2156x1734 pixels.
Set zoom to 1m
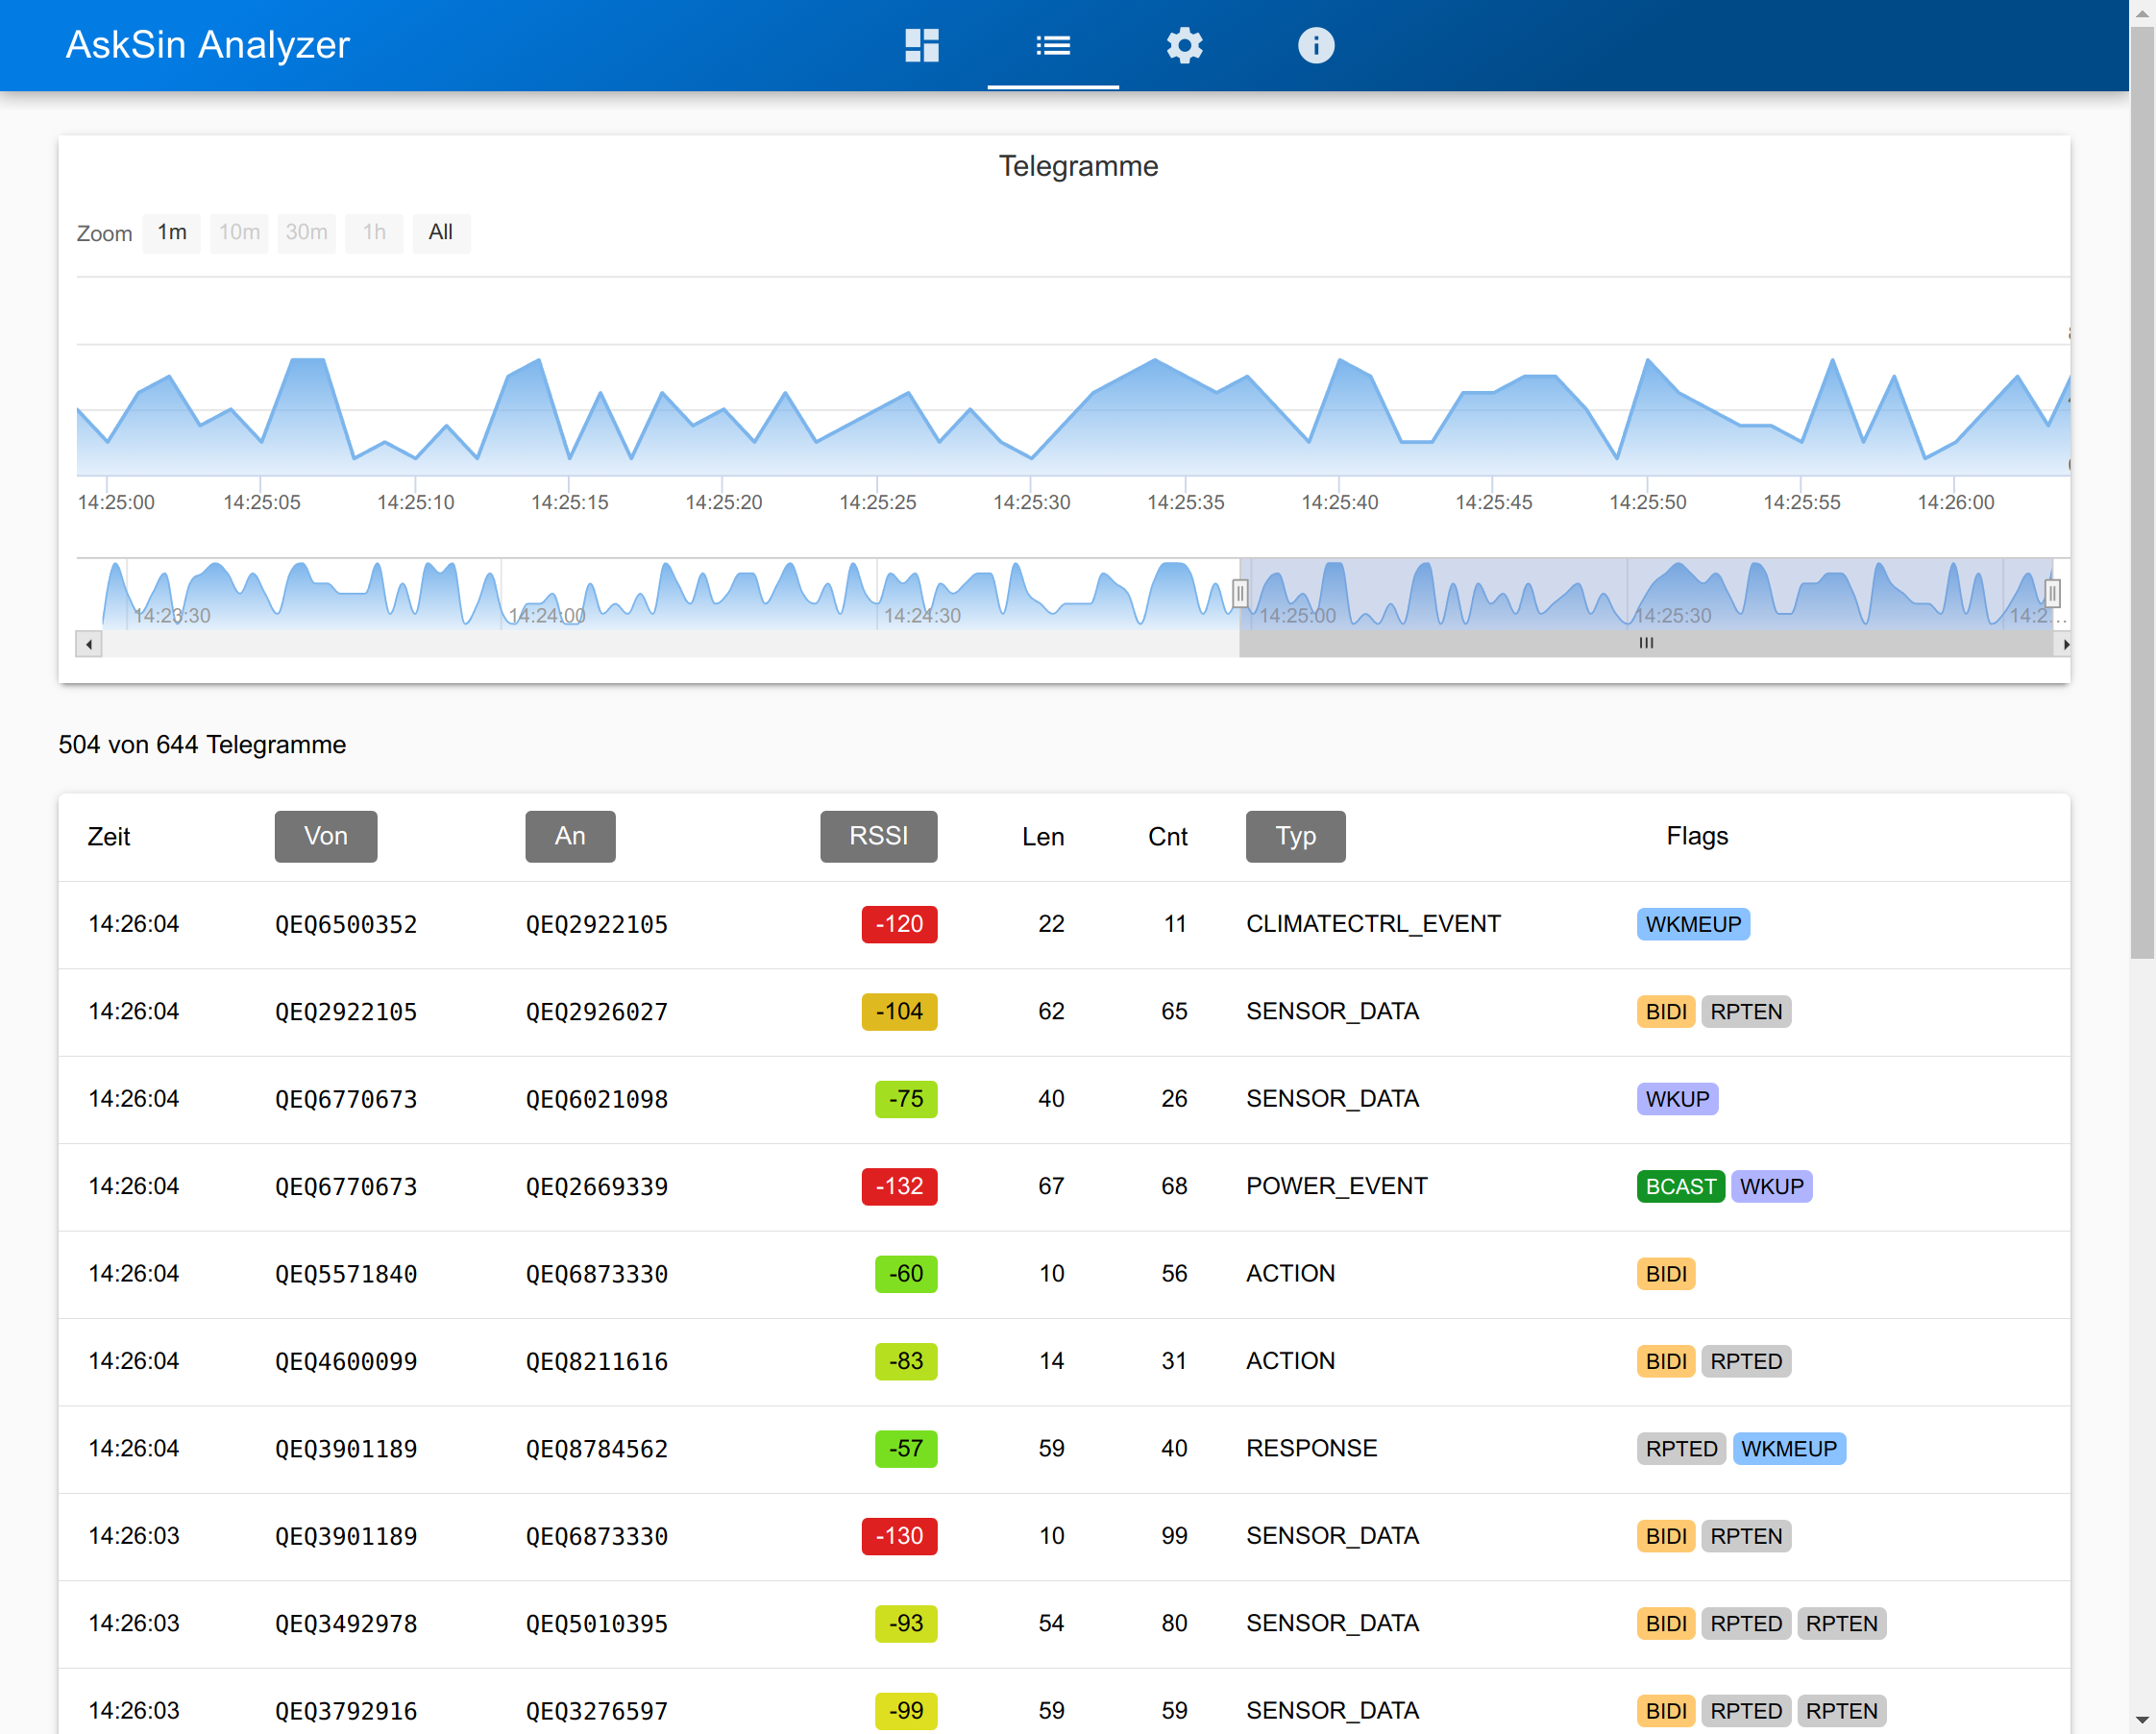pyautogui.click(x=172, y=233)
